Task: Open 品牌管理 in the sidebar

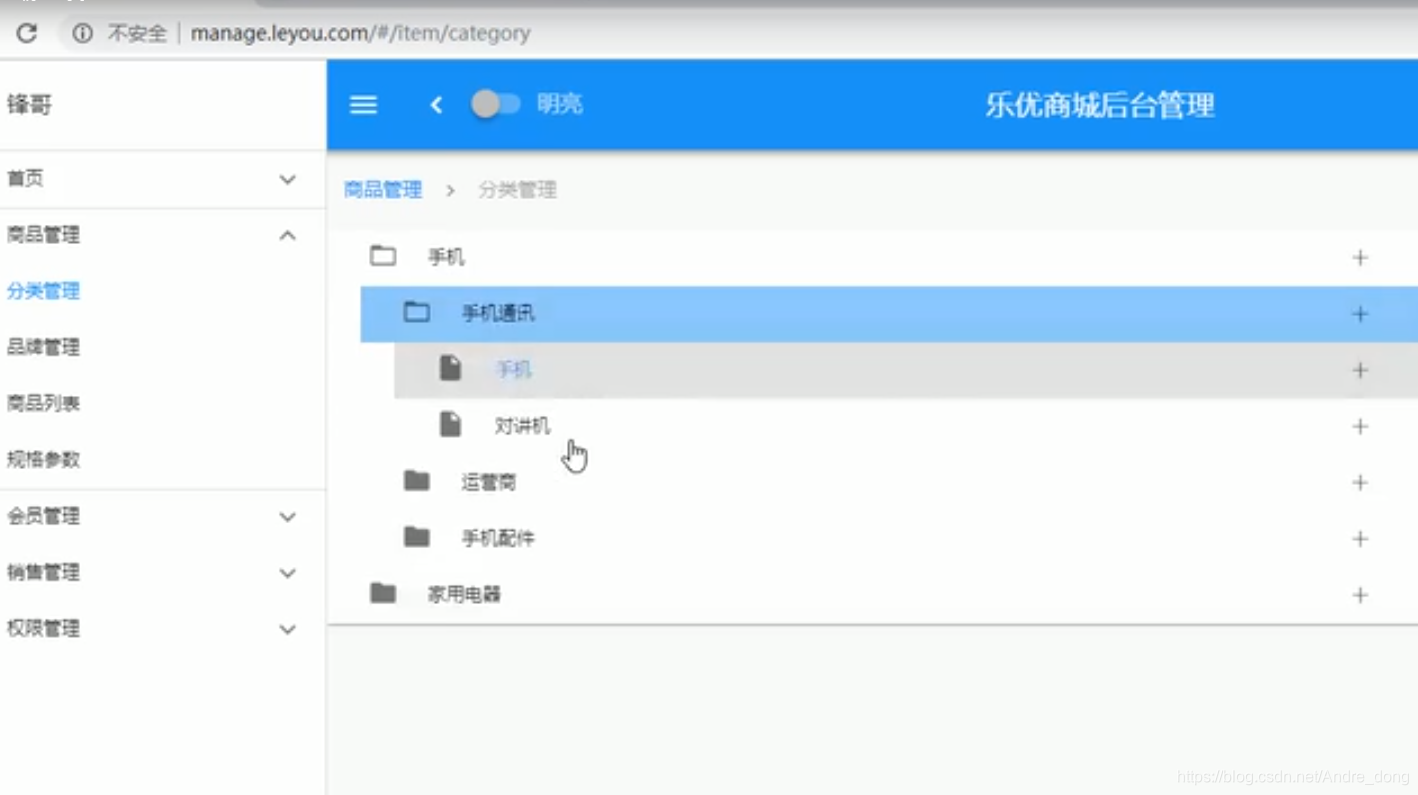Action: 43,347
